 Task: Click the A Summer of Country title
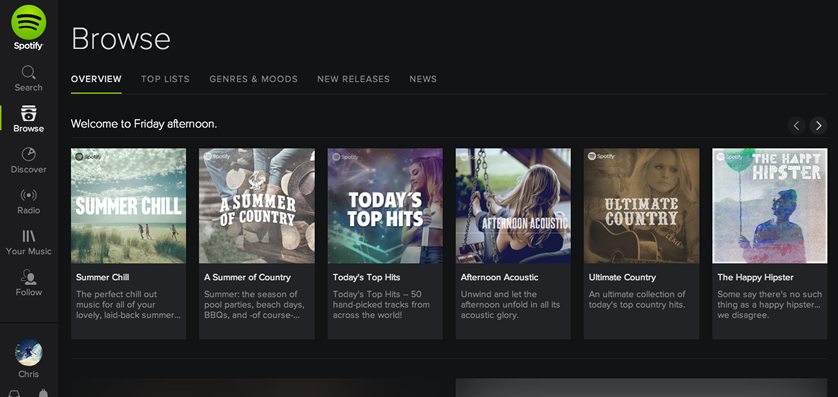pyautogui.click(x=247, y=277)
